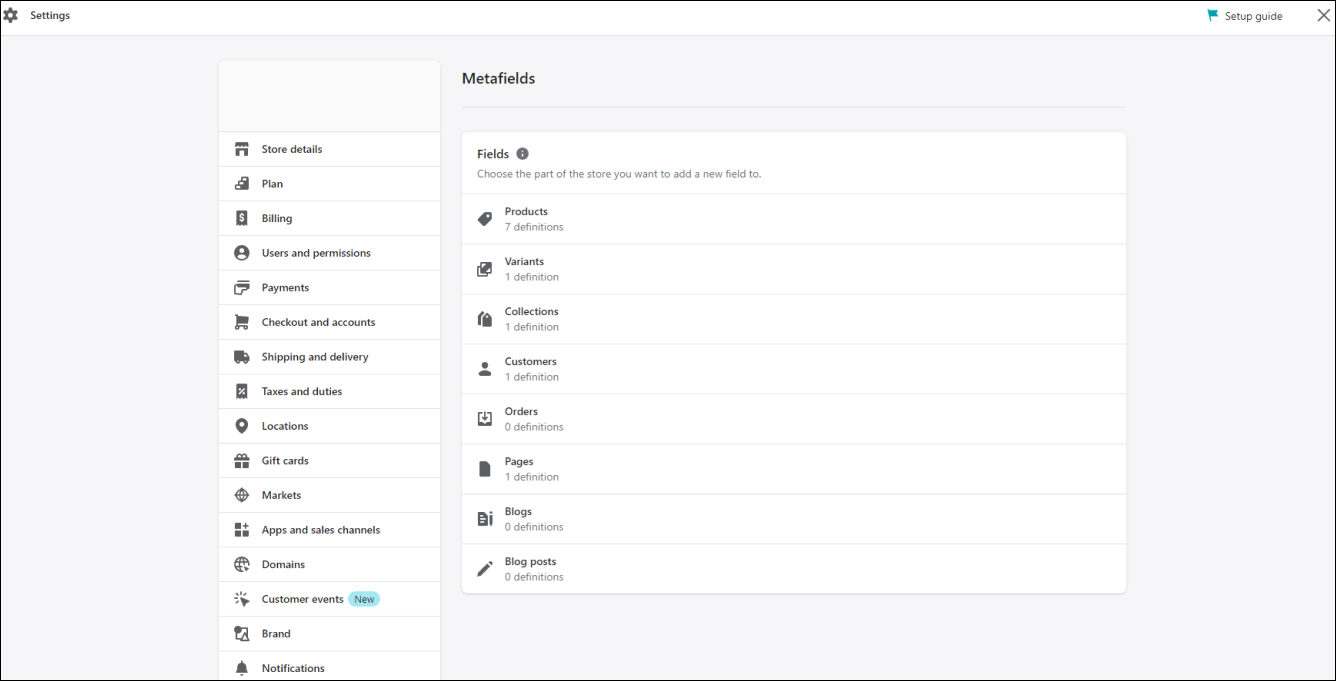
Task: Click the Checkout cart icon
Action: [x=242, y=322]
